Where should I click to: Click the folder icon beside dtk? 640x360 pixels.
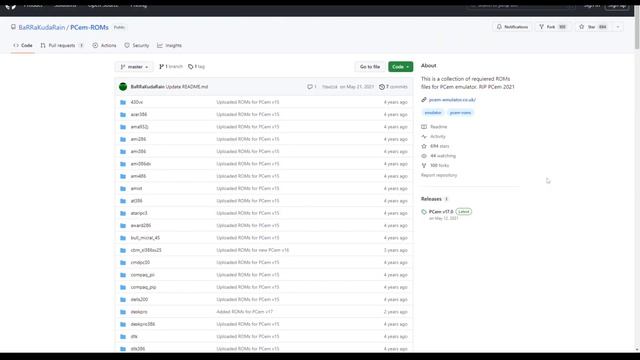click(x=123, y=337)
